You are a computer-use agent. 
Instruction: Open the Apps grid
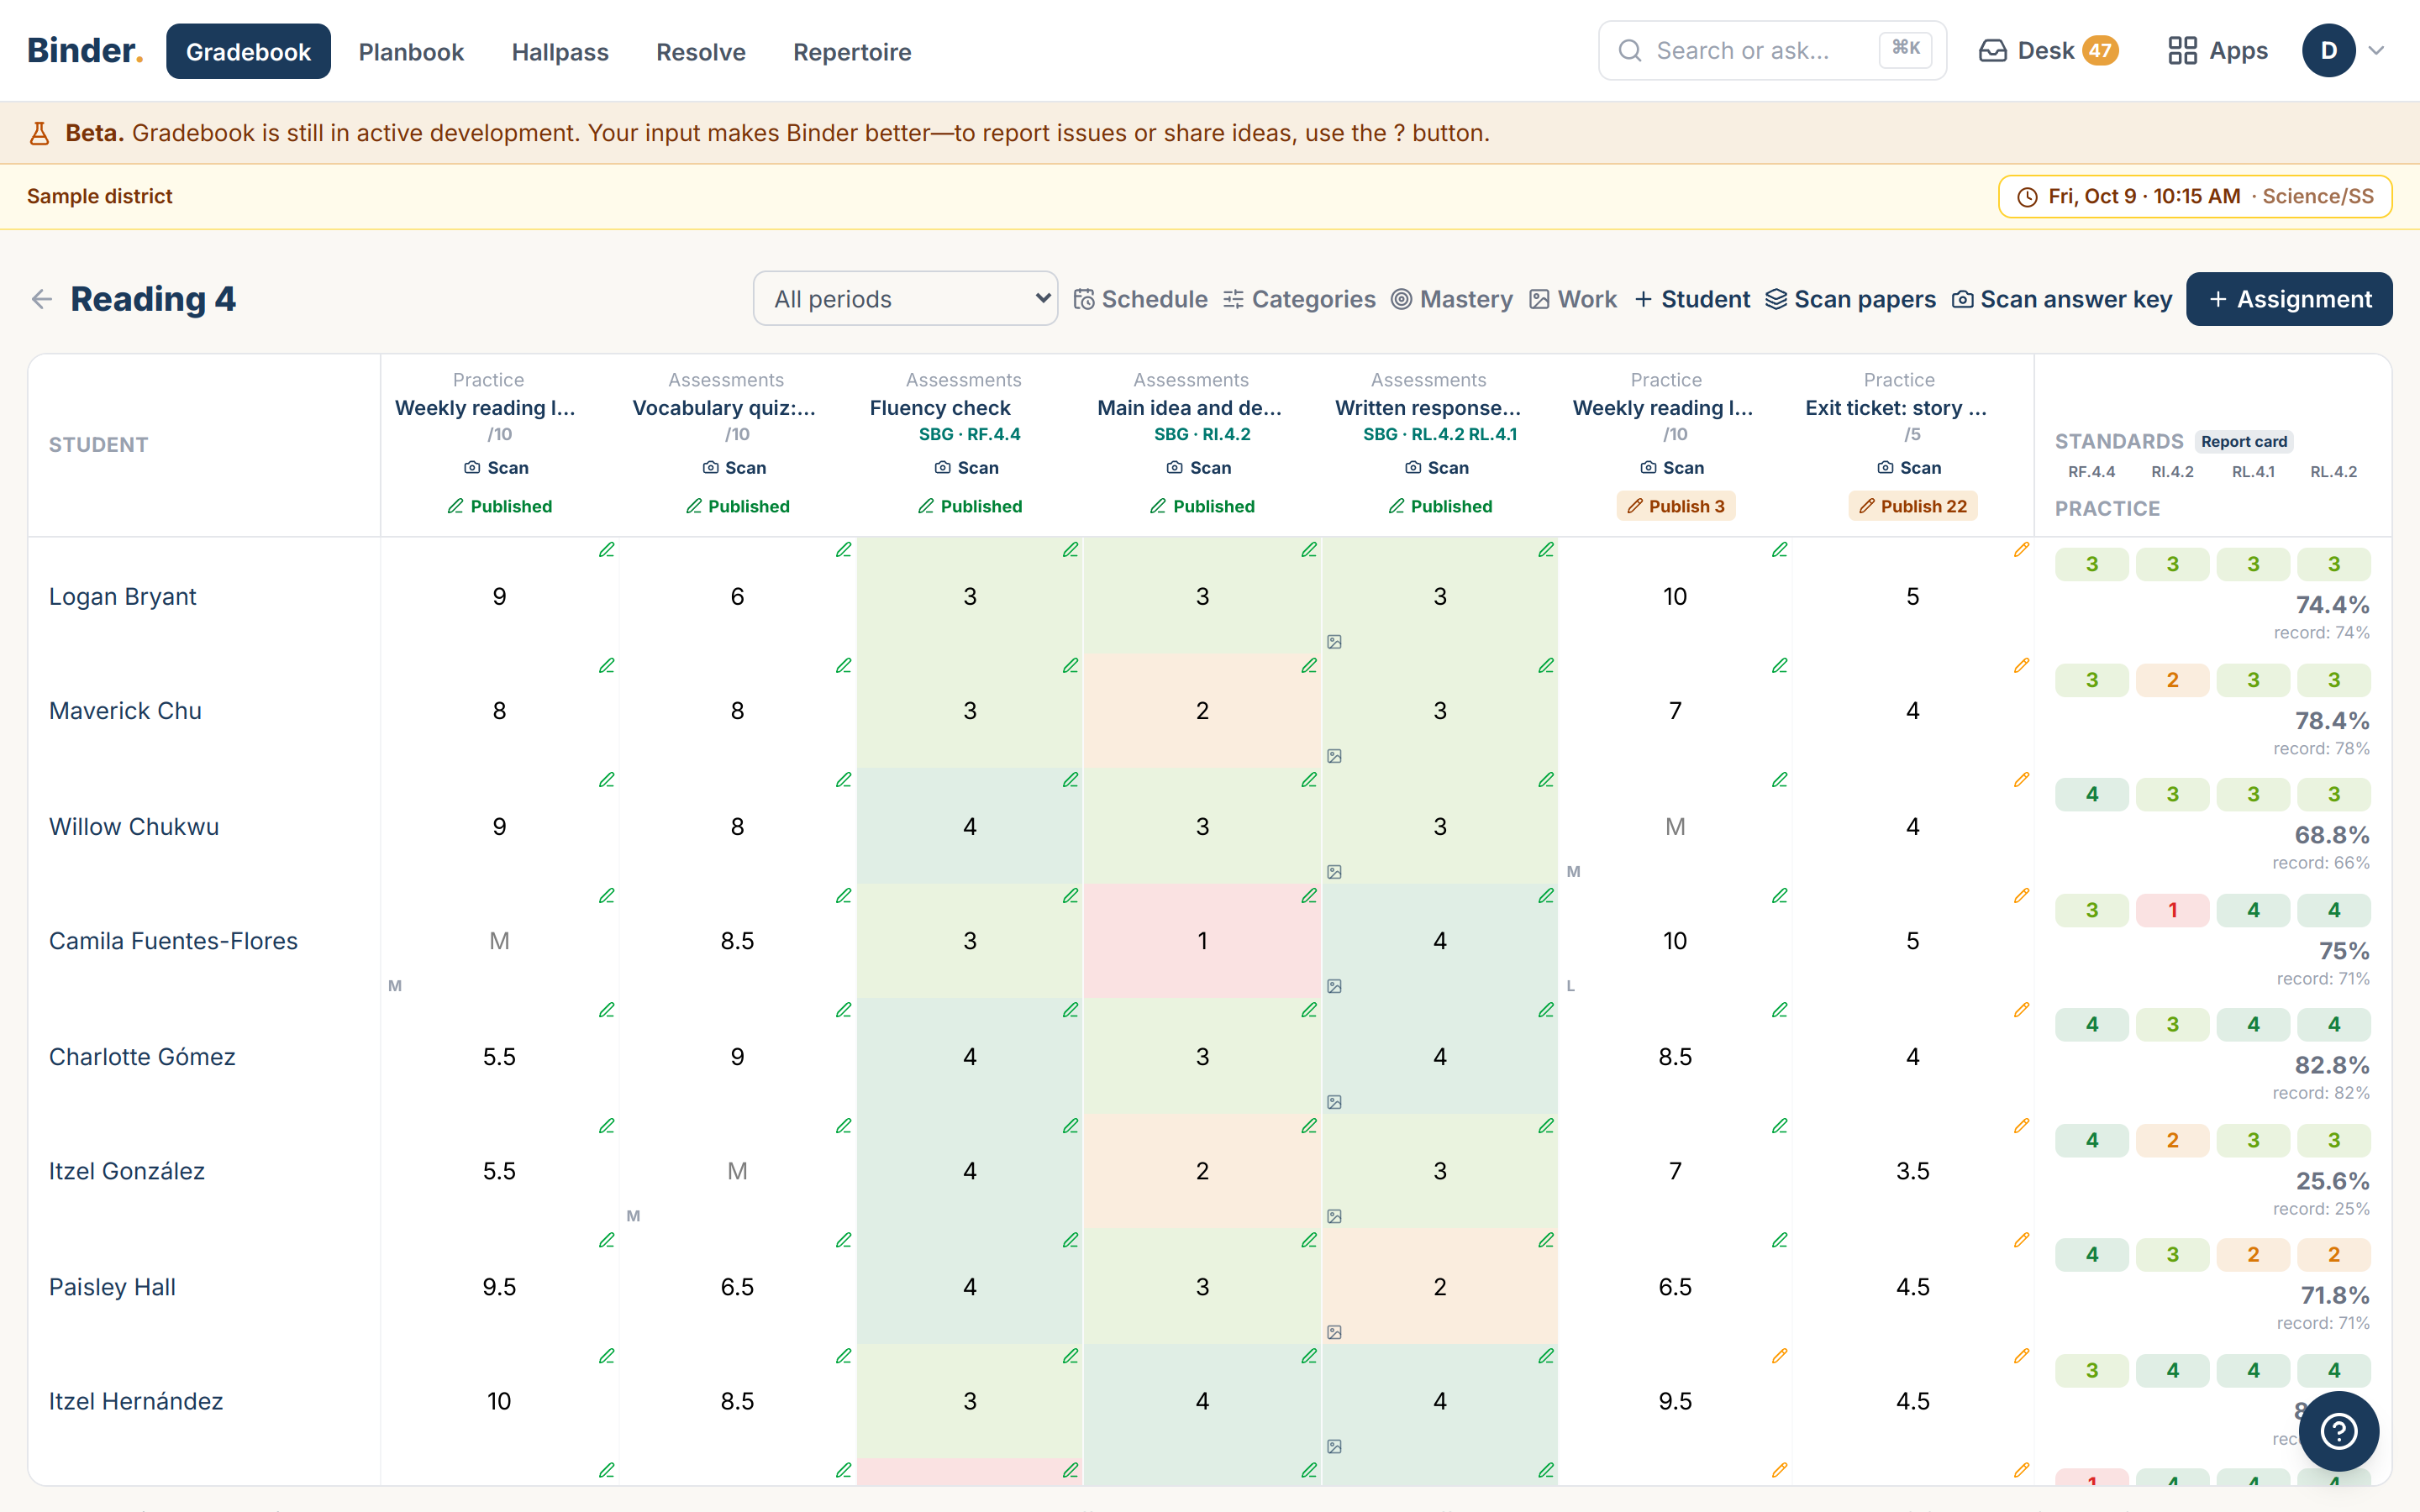tap(2217, 51)
